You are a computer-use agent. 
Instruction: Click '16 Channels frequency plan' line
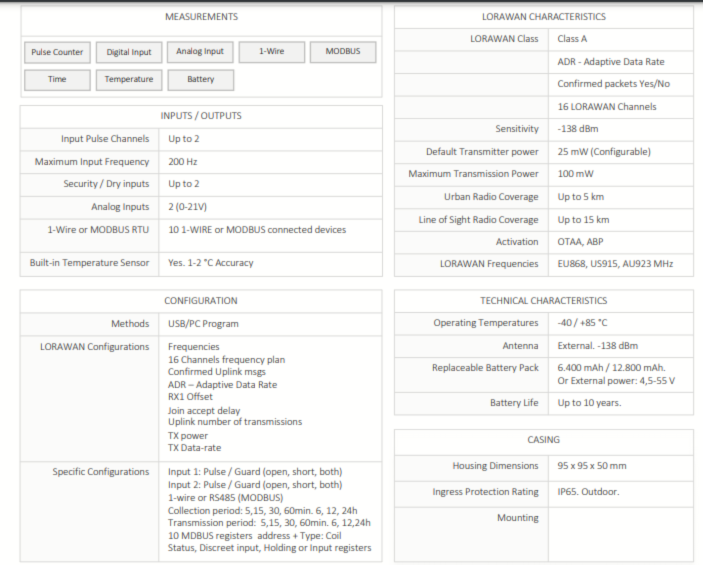pyautogui.click(x=226, y=360)
